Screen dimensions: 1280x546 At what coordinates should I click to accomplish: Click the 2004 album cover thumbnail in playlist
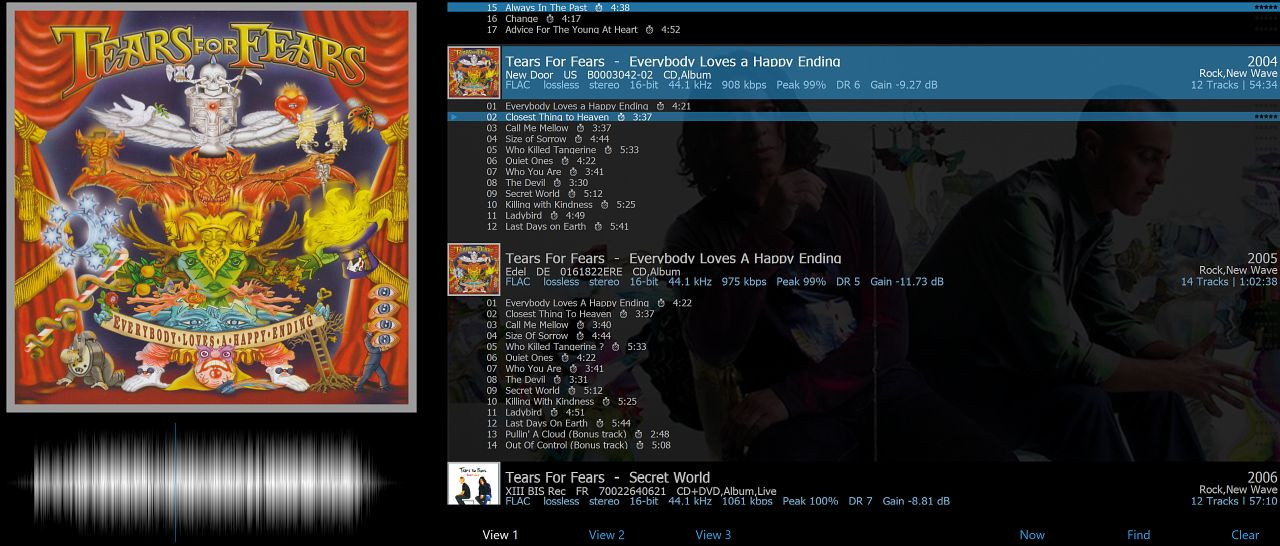473,72
